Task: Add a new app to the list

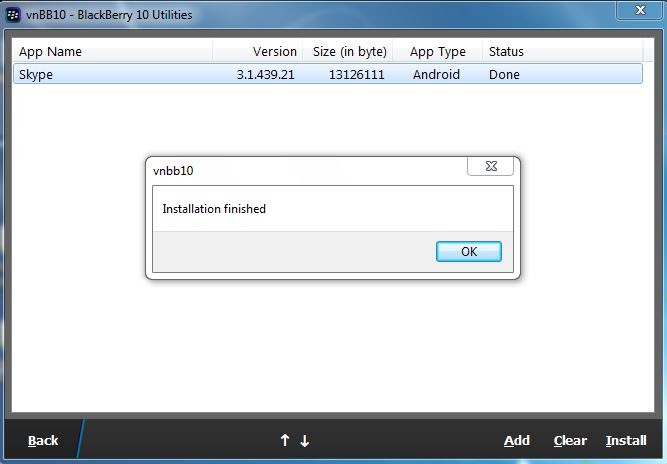Action: [517, 441]
